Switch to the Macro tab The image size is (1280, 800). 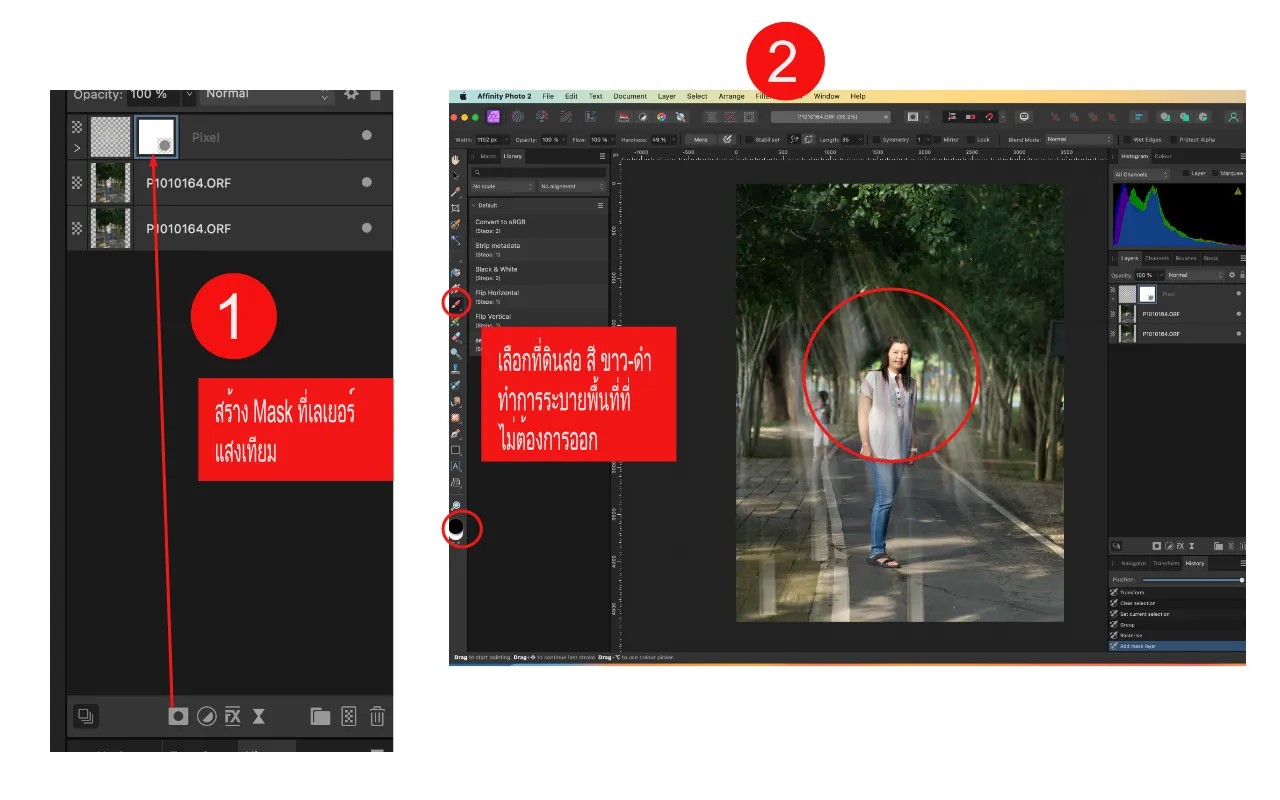(x=488, y=156)
